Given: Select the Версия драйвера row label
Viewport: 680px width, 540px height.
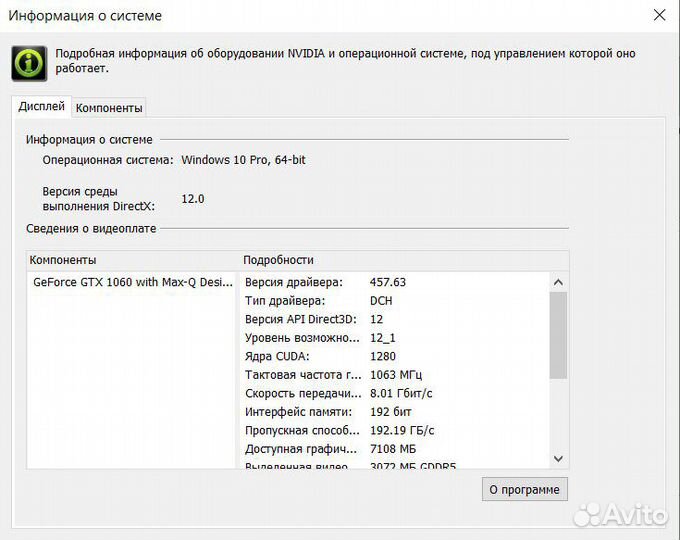Looking at the screenshot, I should [294, 282].
